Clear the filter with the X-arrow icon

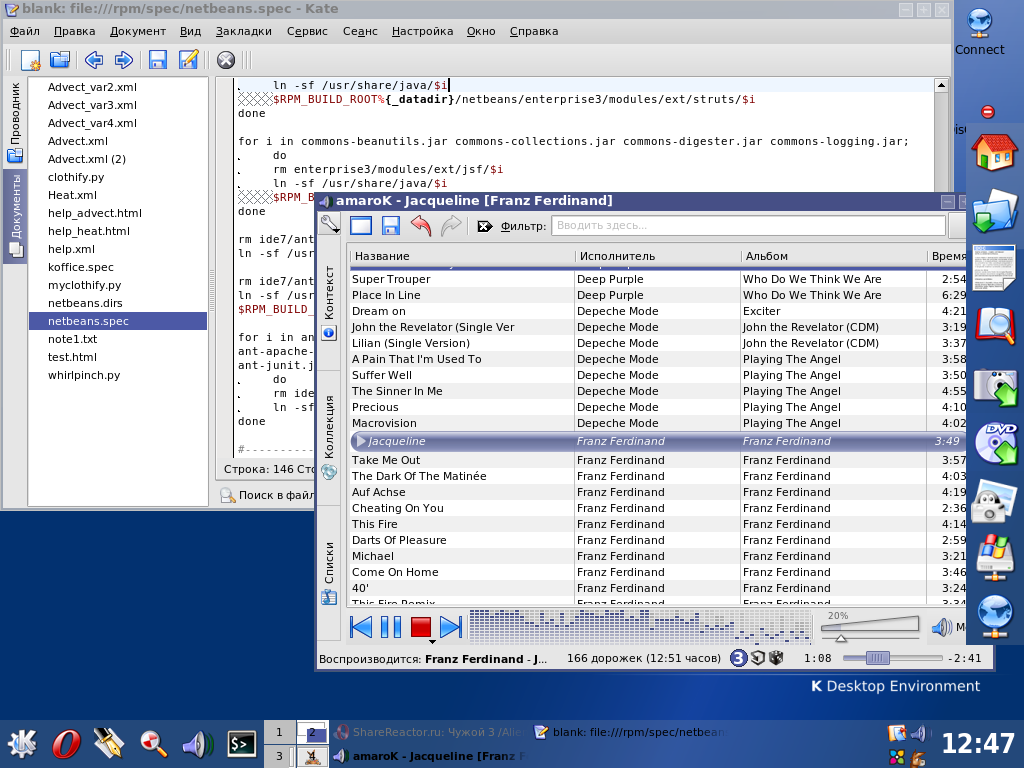[485, 226]
